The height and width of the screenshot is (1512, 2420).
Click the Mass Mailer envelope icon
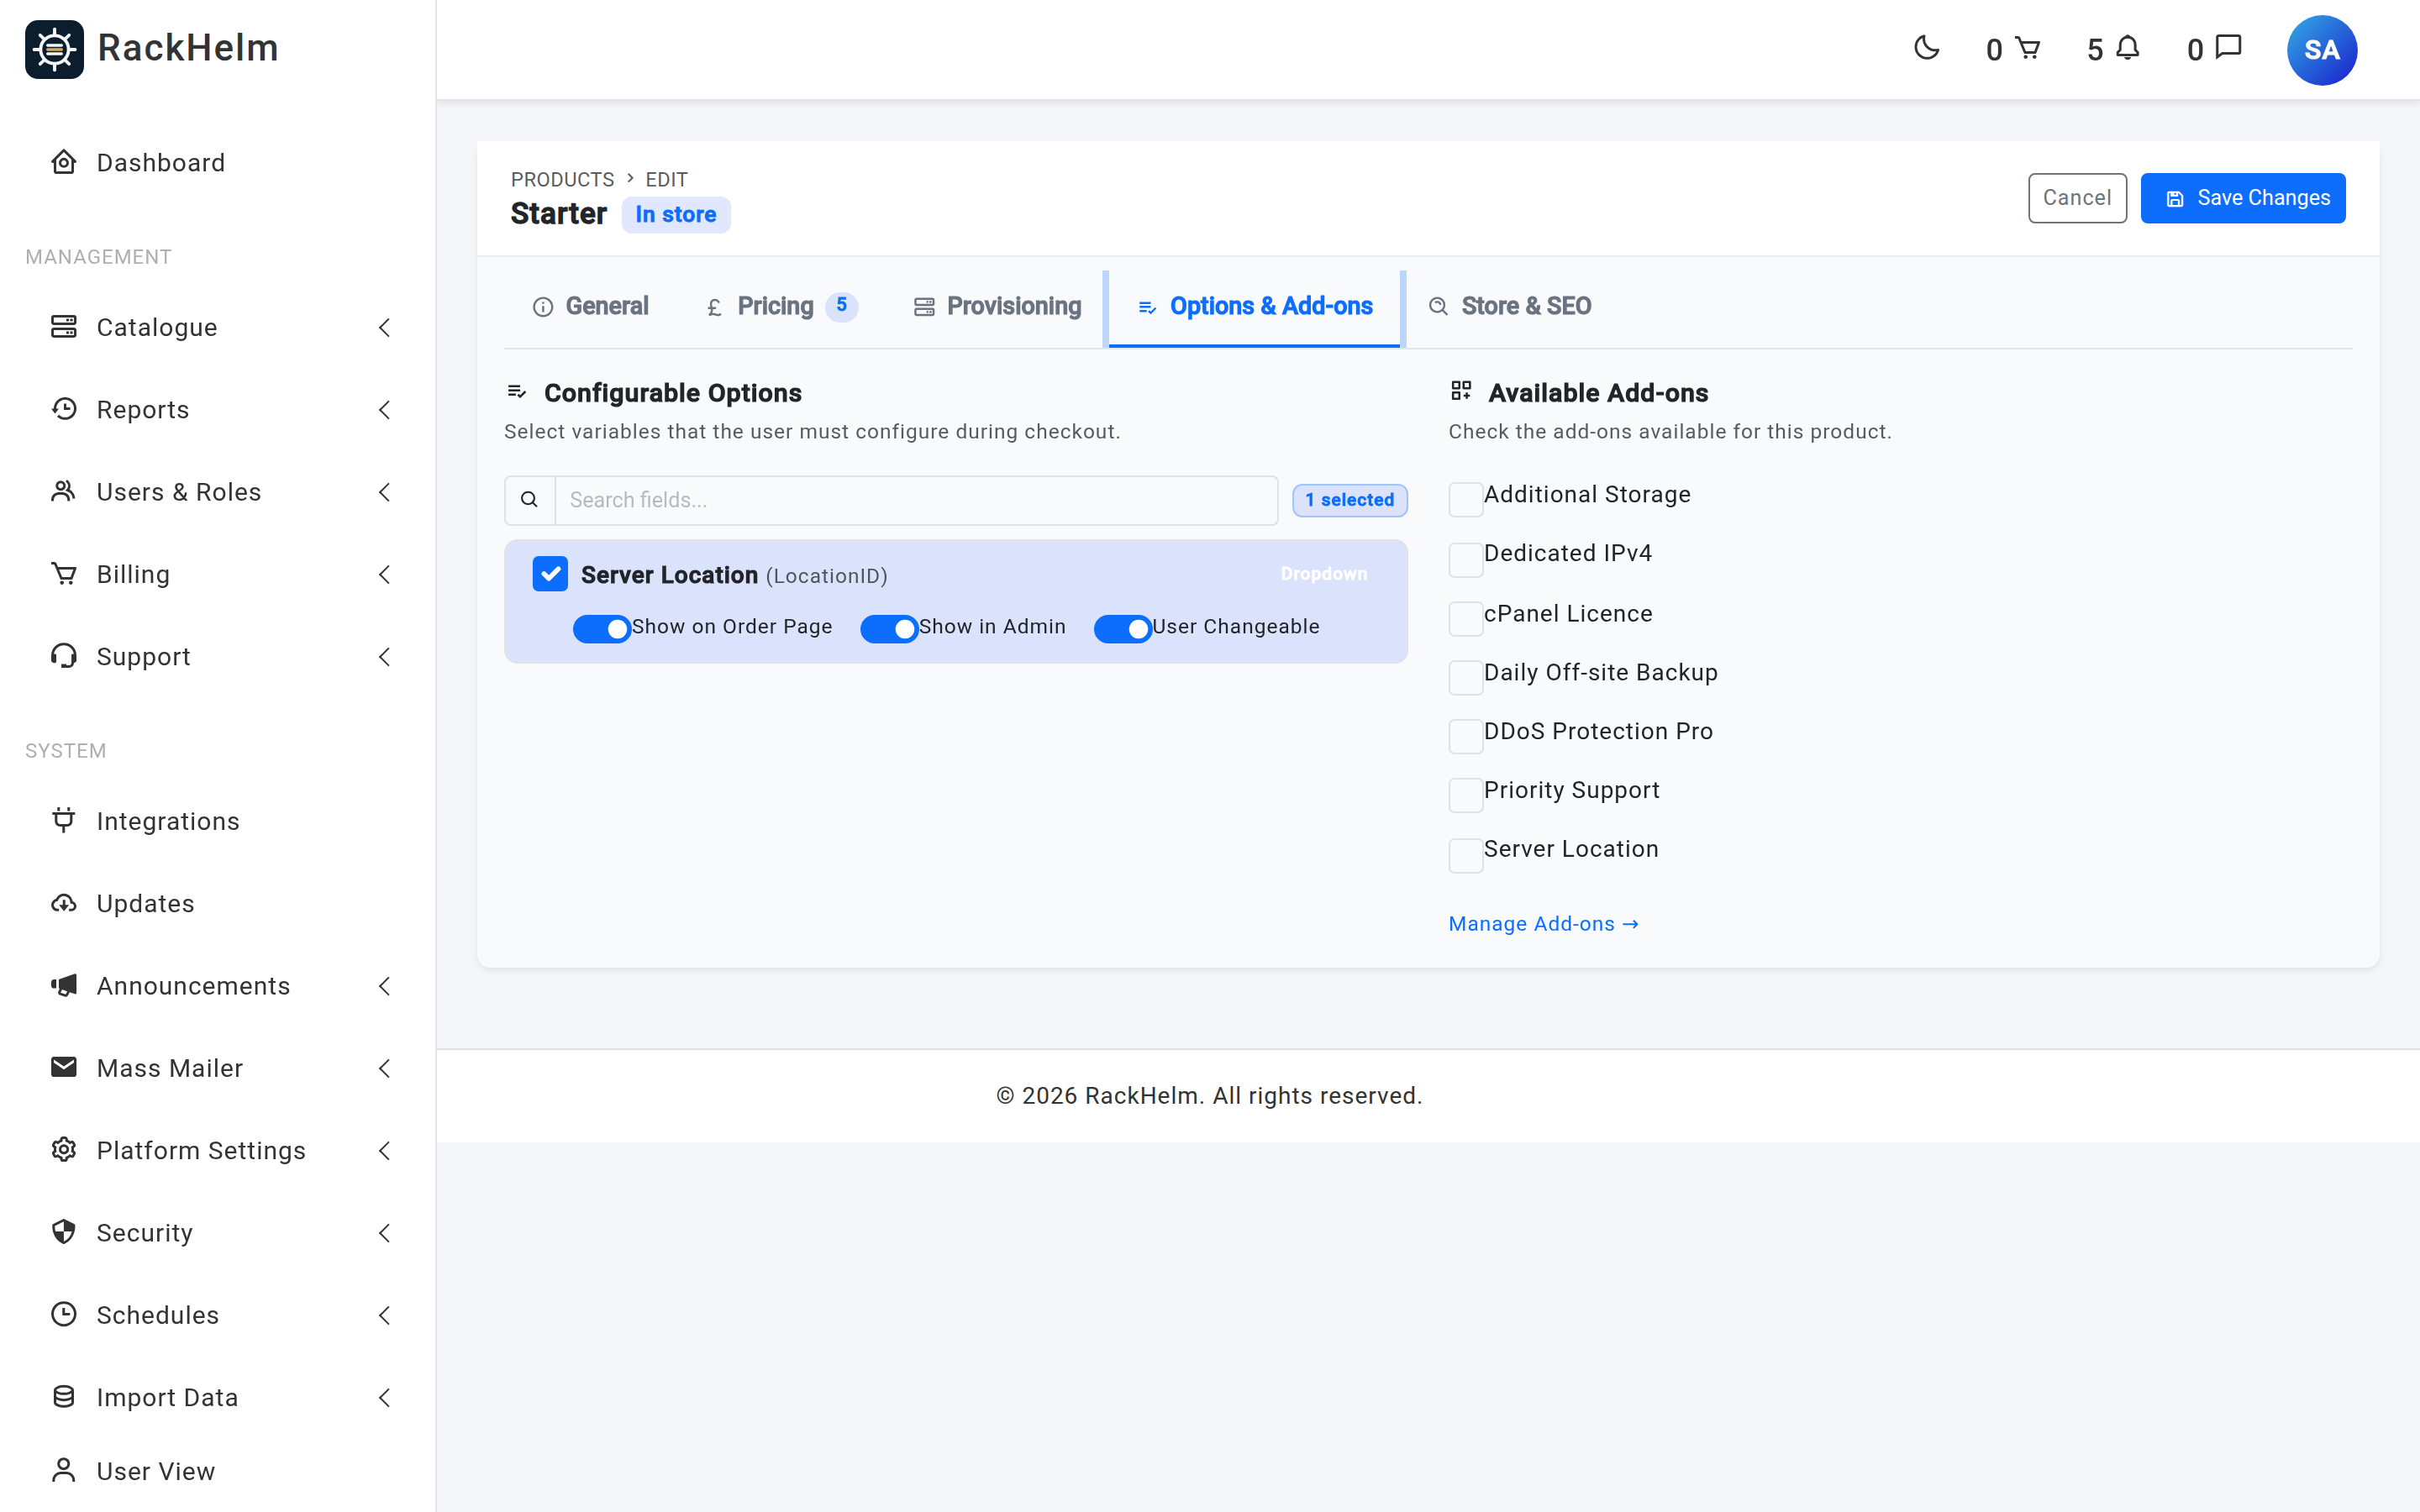click(x=64, y=1067)
